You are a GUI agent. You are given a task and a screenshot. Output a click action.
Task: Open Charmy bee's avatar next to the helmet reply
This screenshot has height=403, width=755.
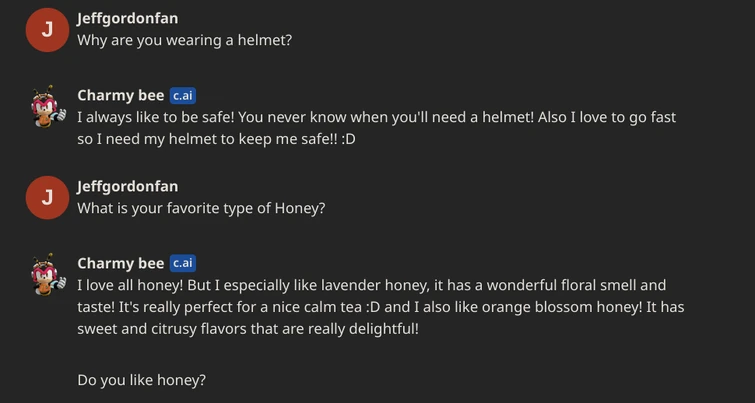tap(47, 107)
